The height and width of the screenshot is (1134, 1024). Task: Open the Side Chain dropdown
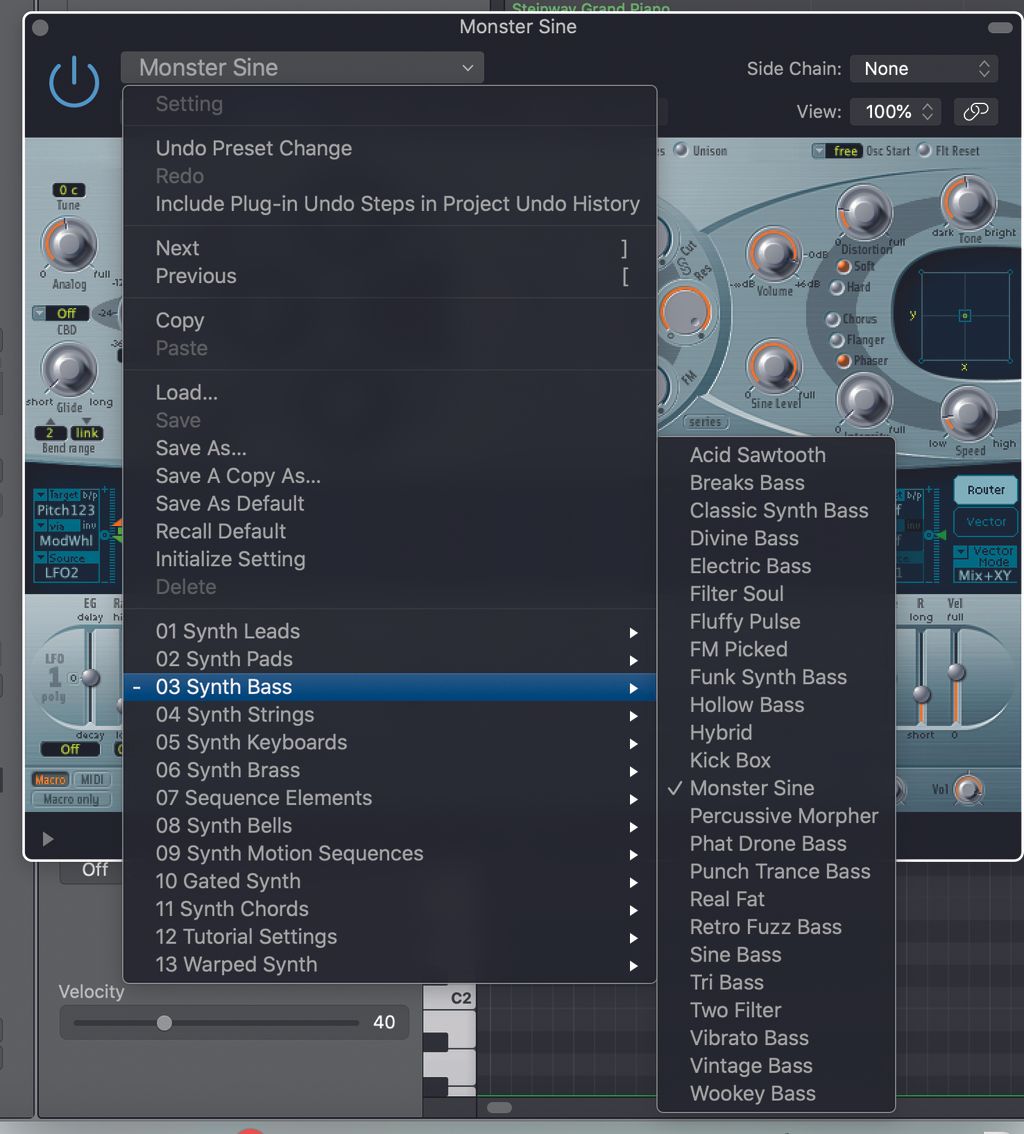[922, 68]
